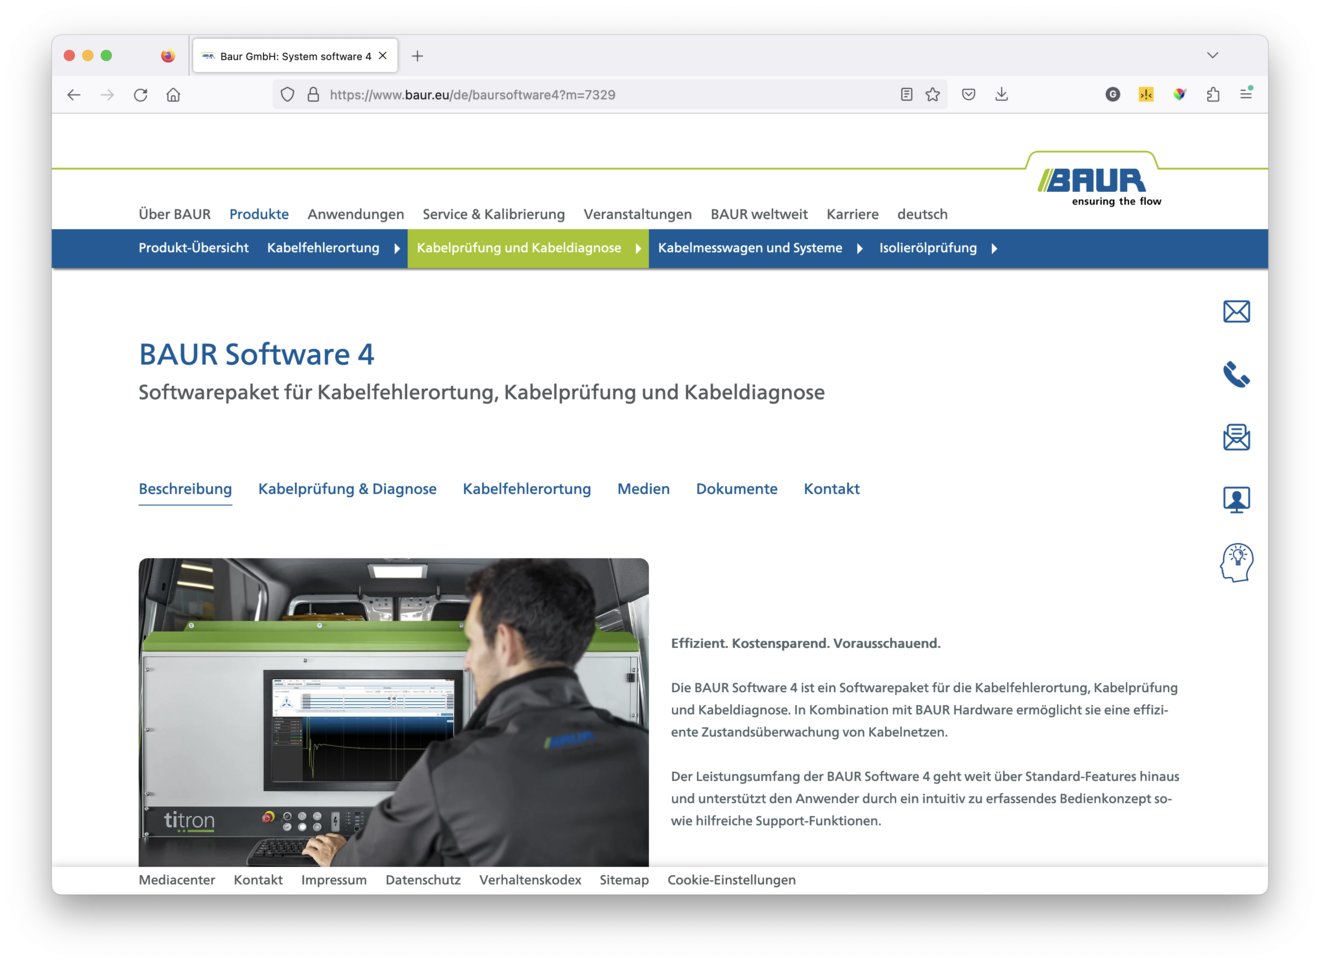Image resolution: width=1320 pixels, height=963 pixels.
Task: Open Service & Kalibrierung menu
Action: pyautogui.click(x=494, y=214)
